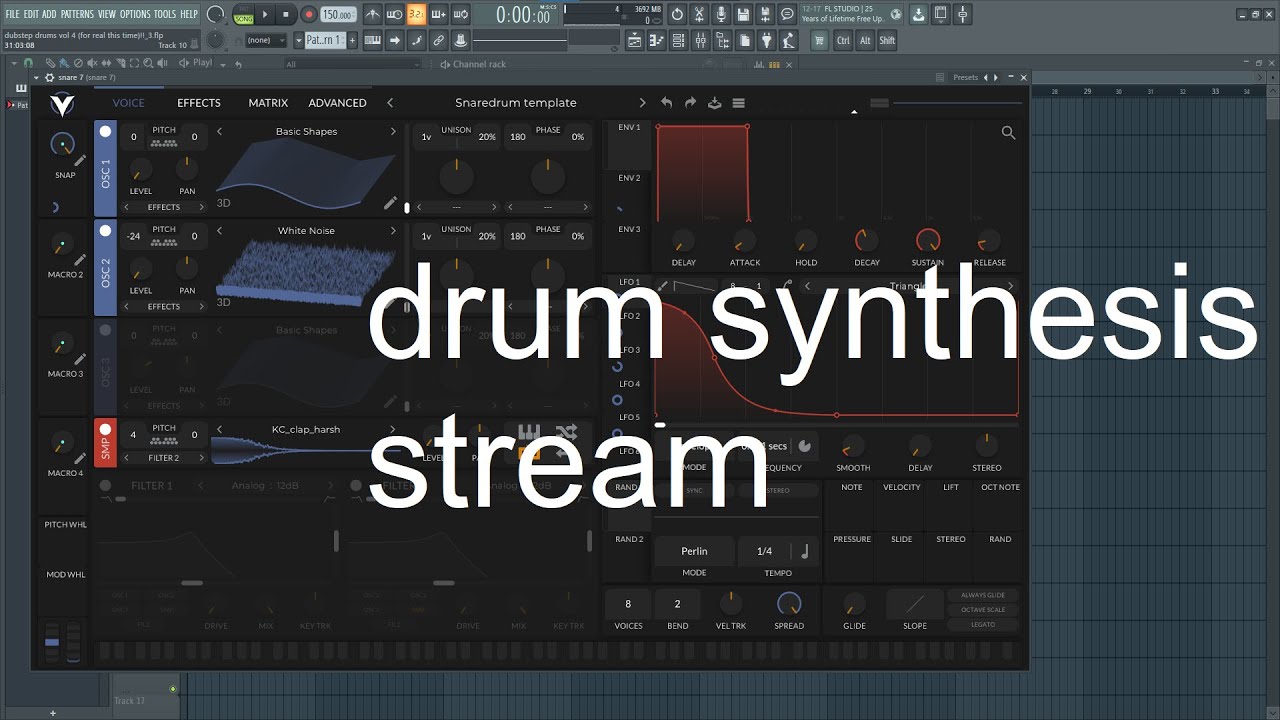Open the PATTERNS menu

tap(77, 14)
